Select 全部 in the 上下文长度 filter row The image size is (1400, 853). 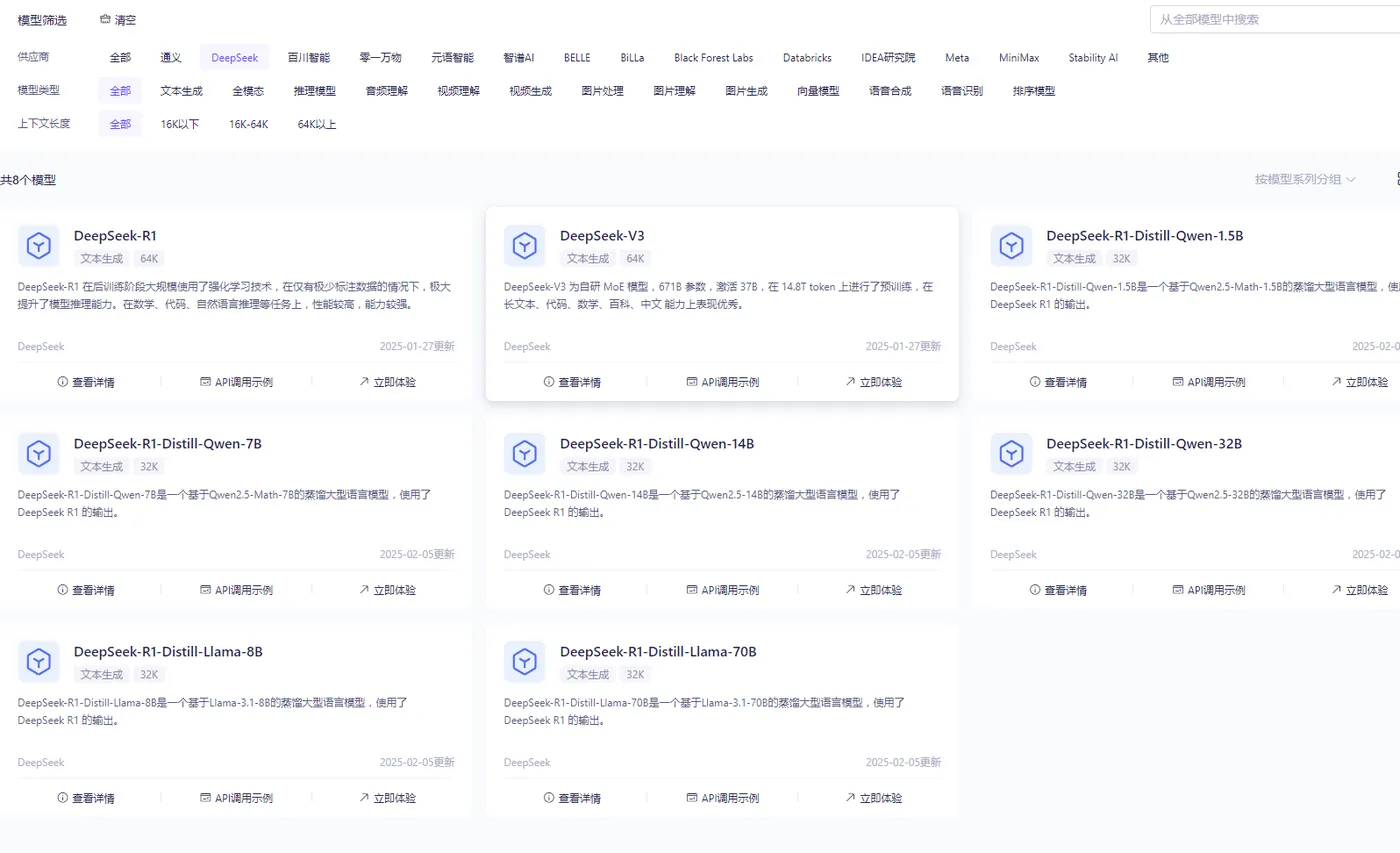pyautogui.click(x=120, y=124)
